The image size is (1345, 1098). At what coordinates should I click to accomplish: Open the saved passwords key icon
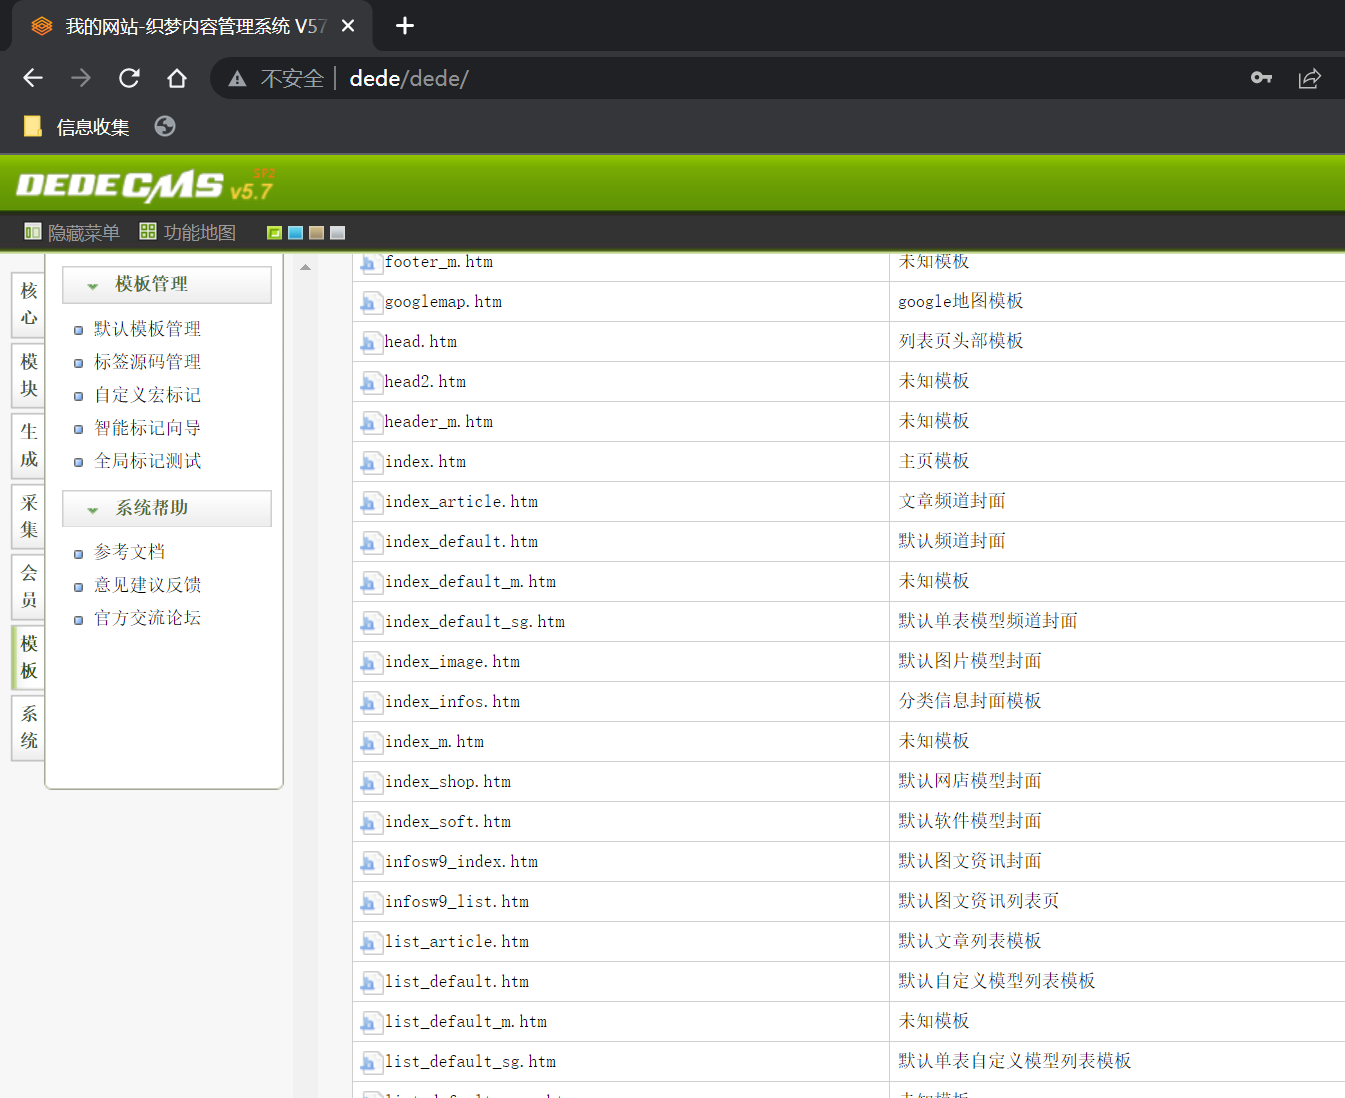click(1261, 78)
